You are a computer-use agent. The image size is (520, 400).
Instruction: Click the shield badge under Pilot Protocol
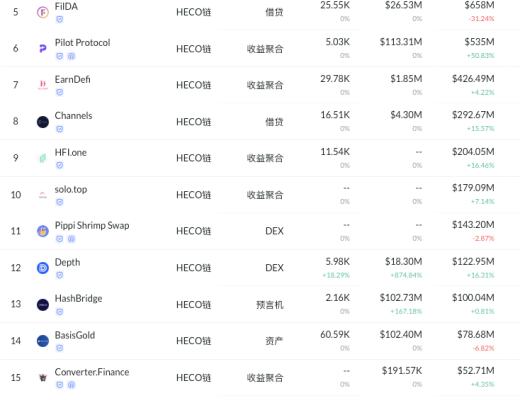[60, 56]
